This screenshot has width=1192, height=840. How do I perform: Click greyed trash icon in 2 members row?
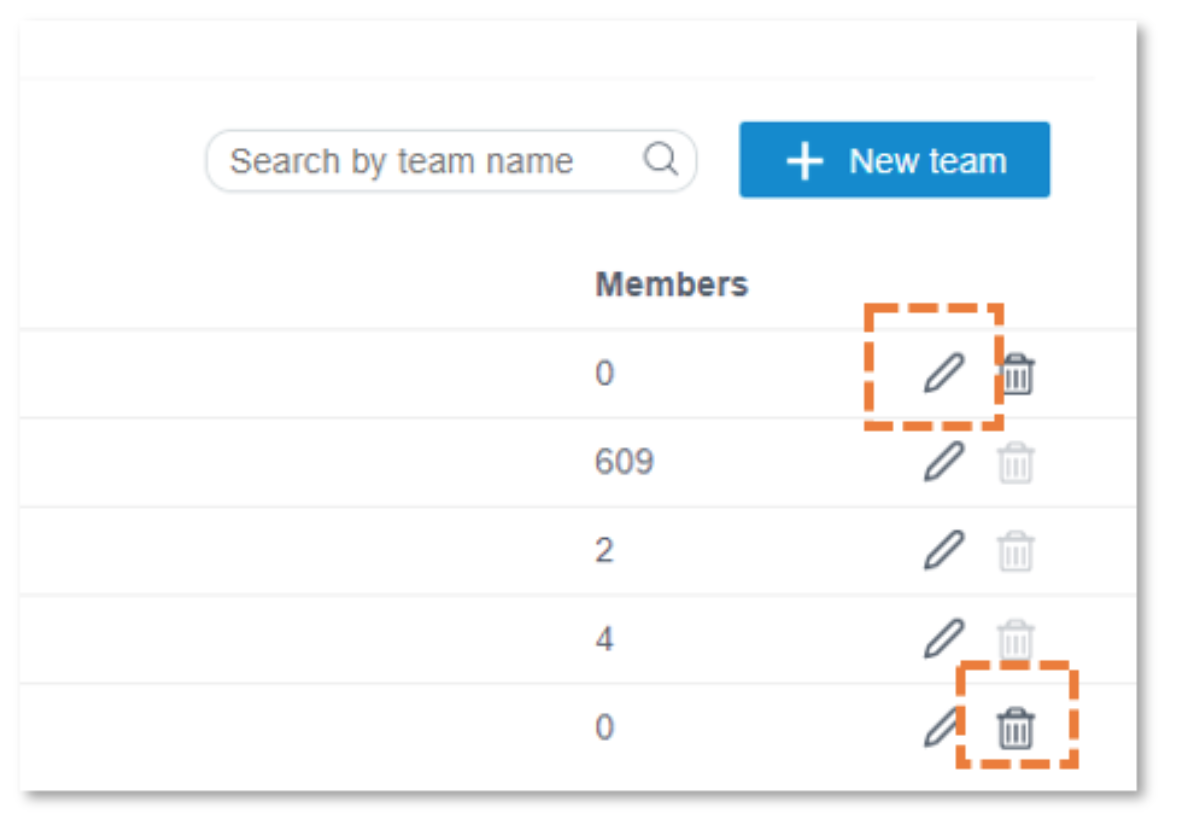pyautogui.click(x=1016, y=550)
